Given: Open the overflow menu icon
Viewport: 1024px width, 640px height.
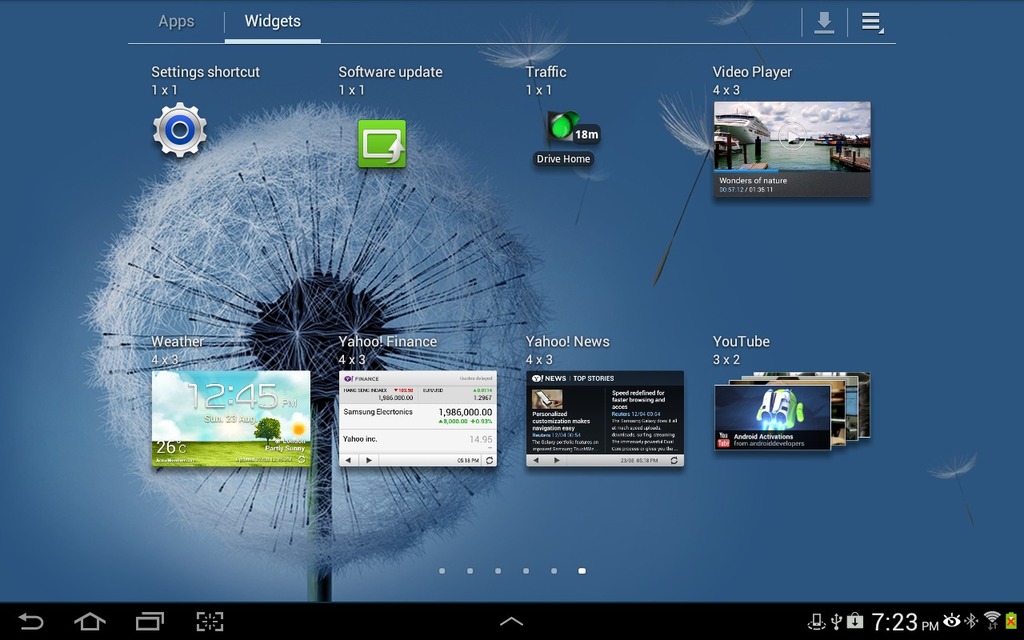Looking at the screenshot, I should [x=871, y=22].
